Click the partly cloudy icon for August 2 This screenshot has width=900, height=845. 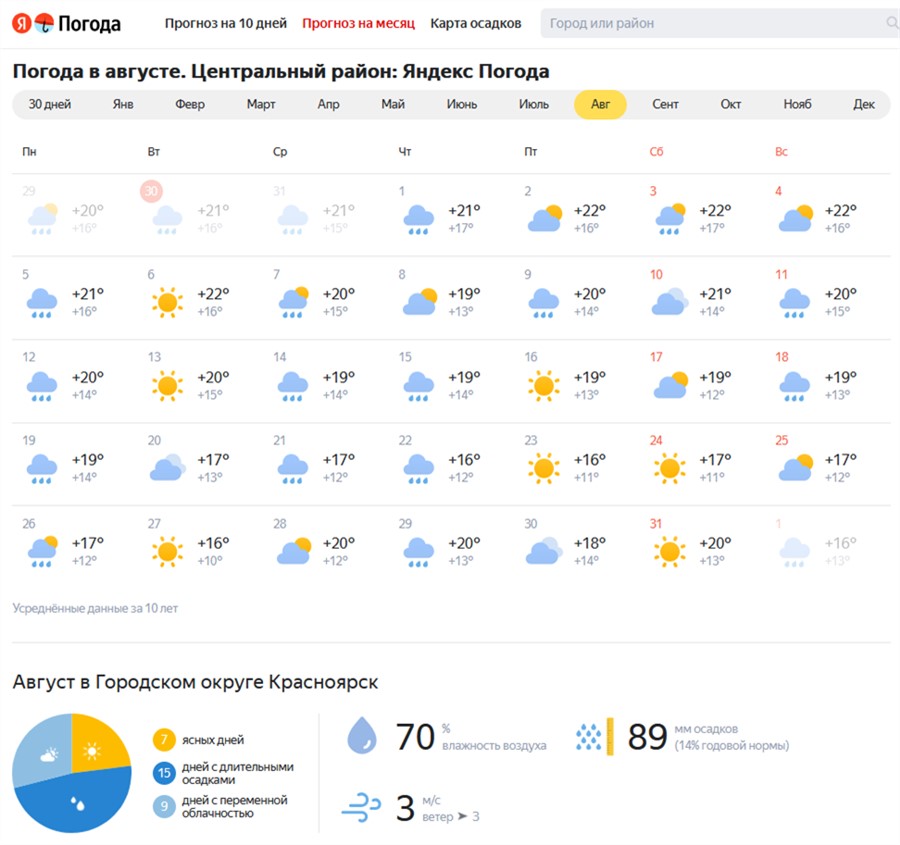(x=543, y=218)
